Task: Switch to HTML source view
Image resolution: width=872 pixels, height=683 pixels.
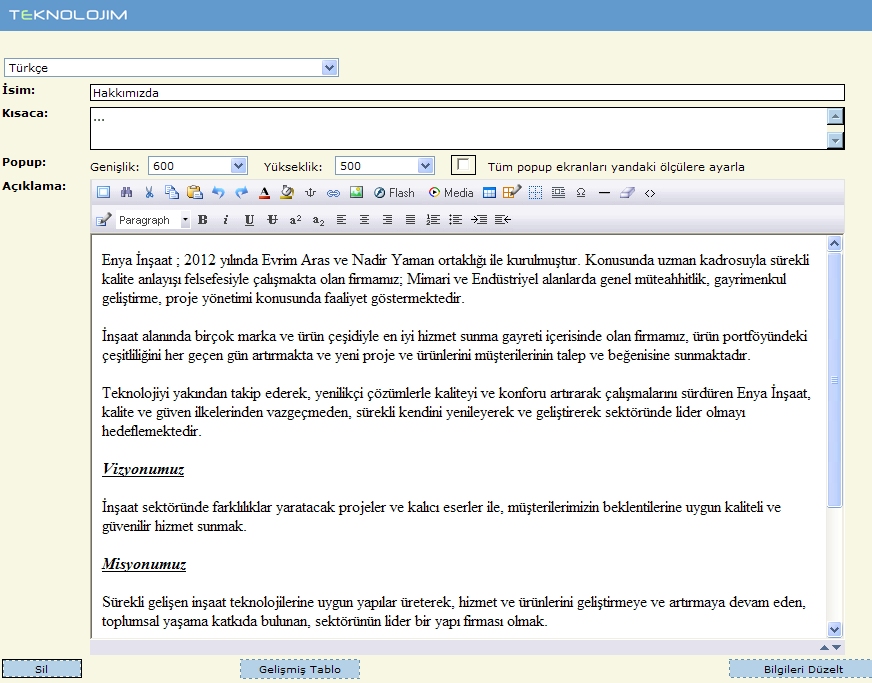Action: point(650,192)
